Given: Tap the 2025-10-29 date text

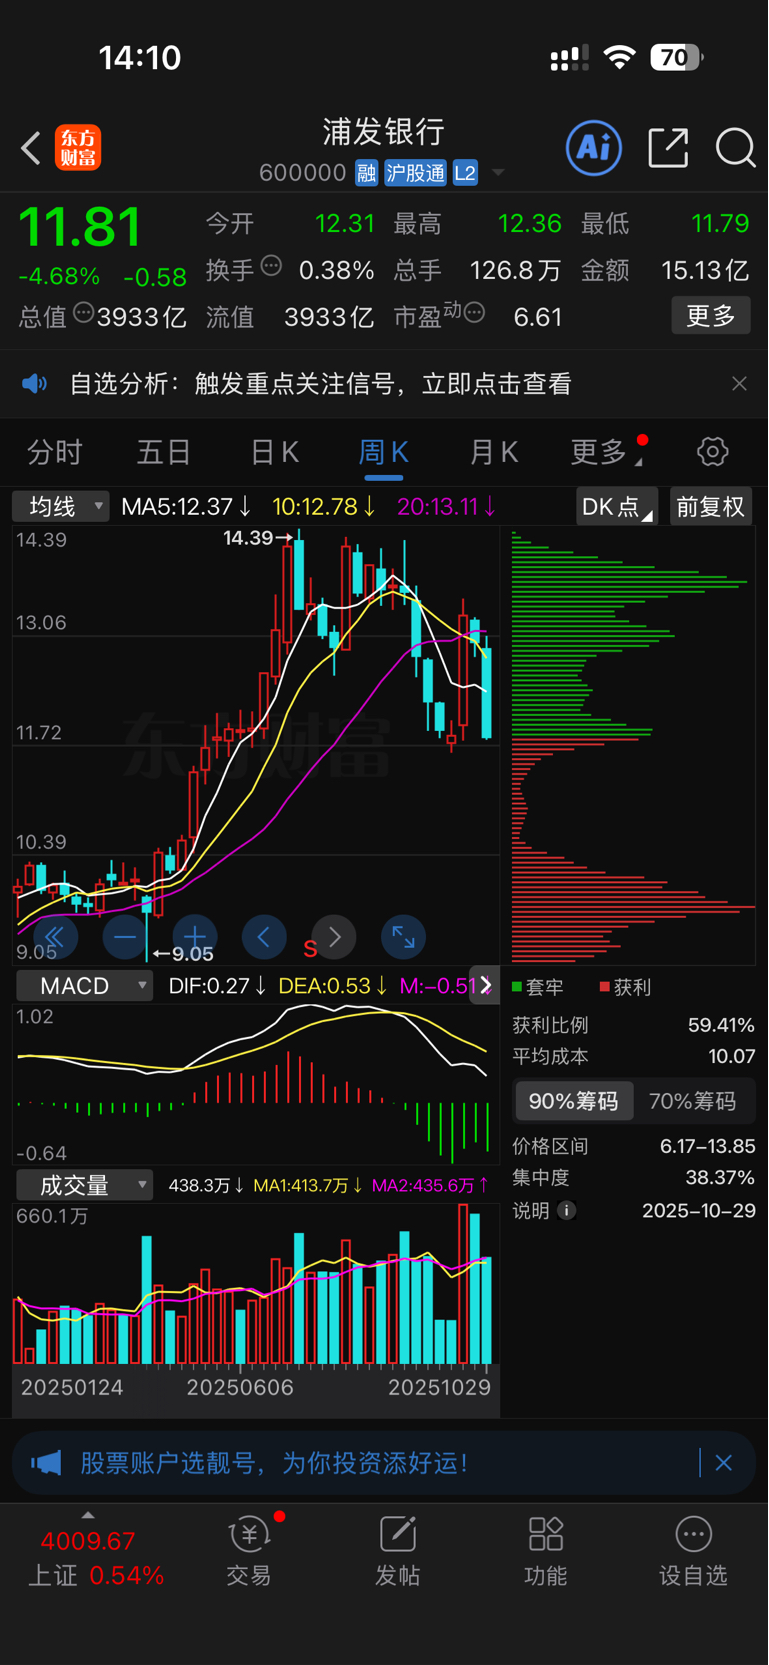Looking at the screenshot, I should tap(699, 1210).
